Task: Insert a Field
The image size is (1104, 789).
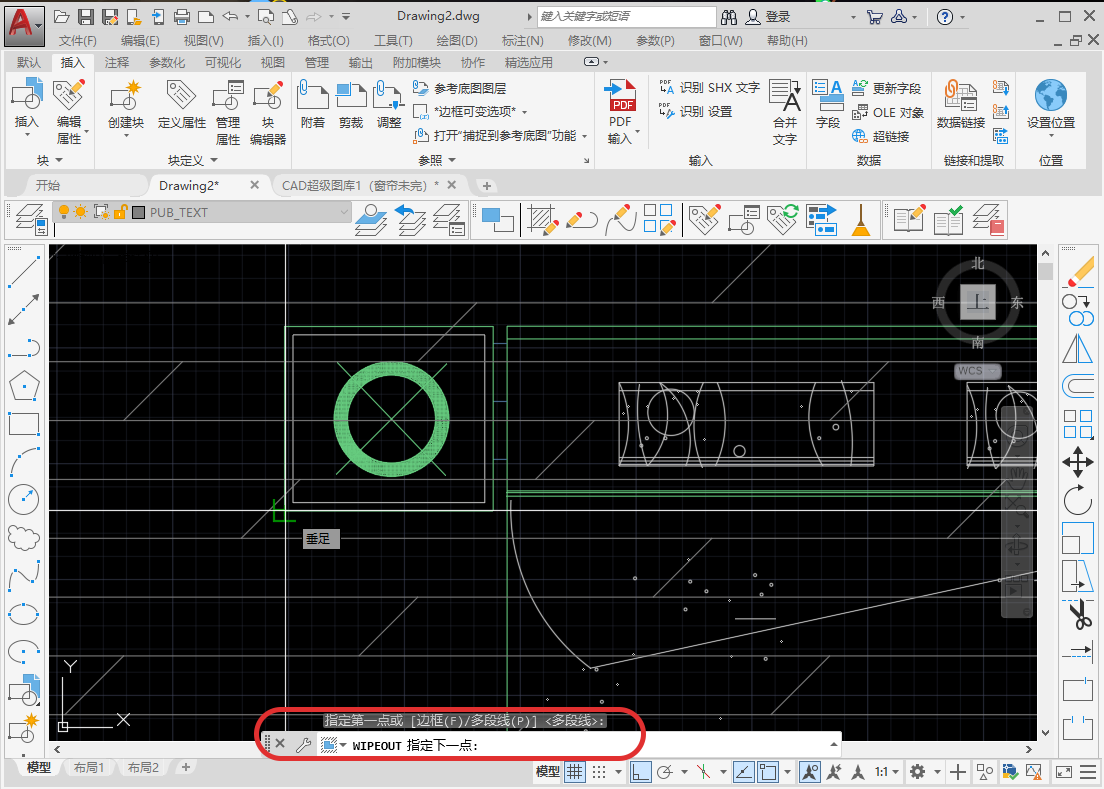Action: coord(828,104)
